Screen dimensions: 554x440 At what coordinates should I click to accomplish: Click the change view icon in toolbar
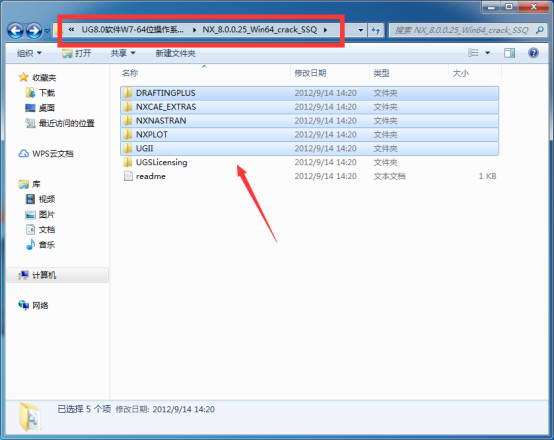tap(473, 53)
